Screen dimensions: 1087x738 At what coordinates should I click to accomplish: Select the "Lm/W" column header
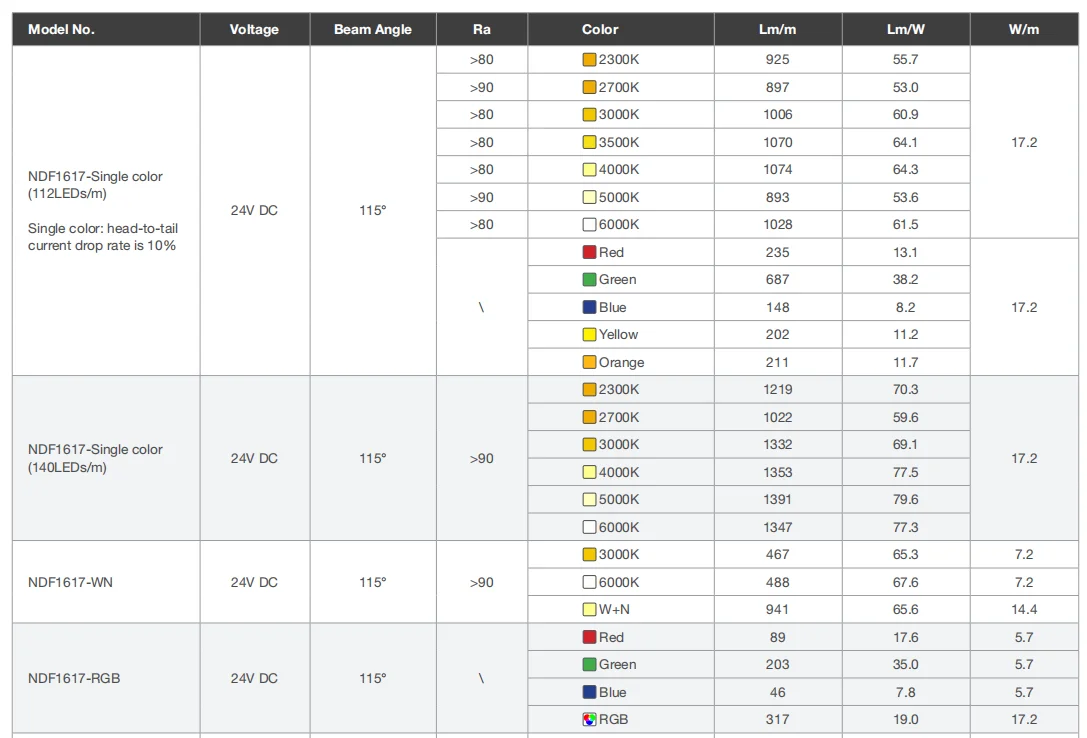click(905, 30)
